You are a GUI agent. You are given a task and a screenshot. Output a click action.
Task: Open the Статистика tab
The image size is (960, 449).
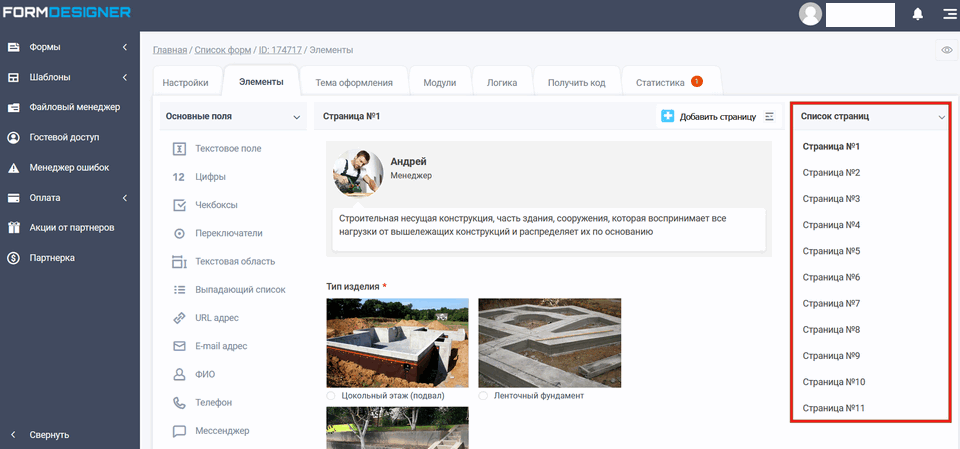click(x=671, y=83)
